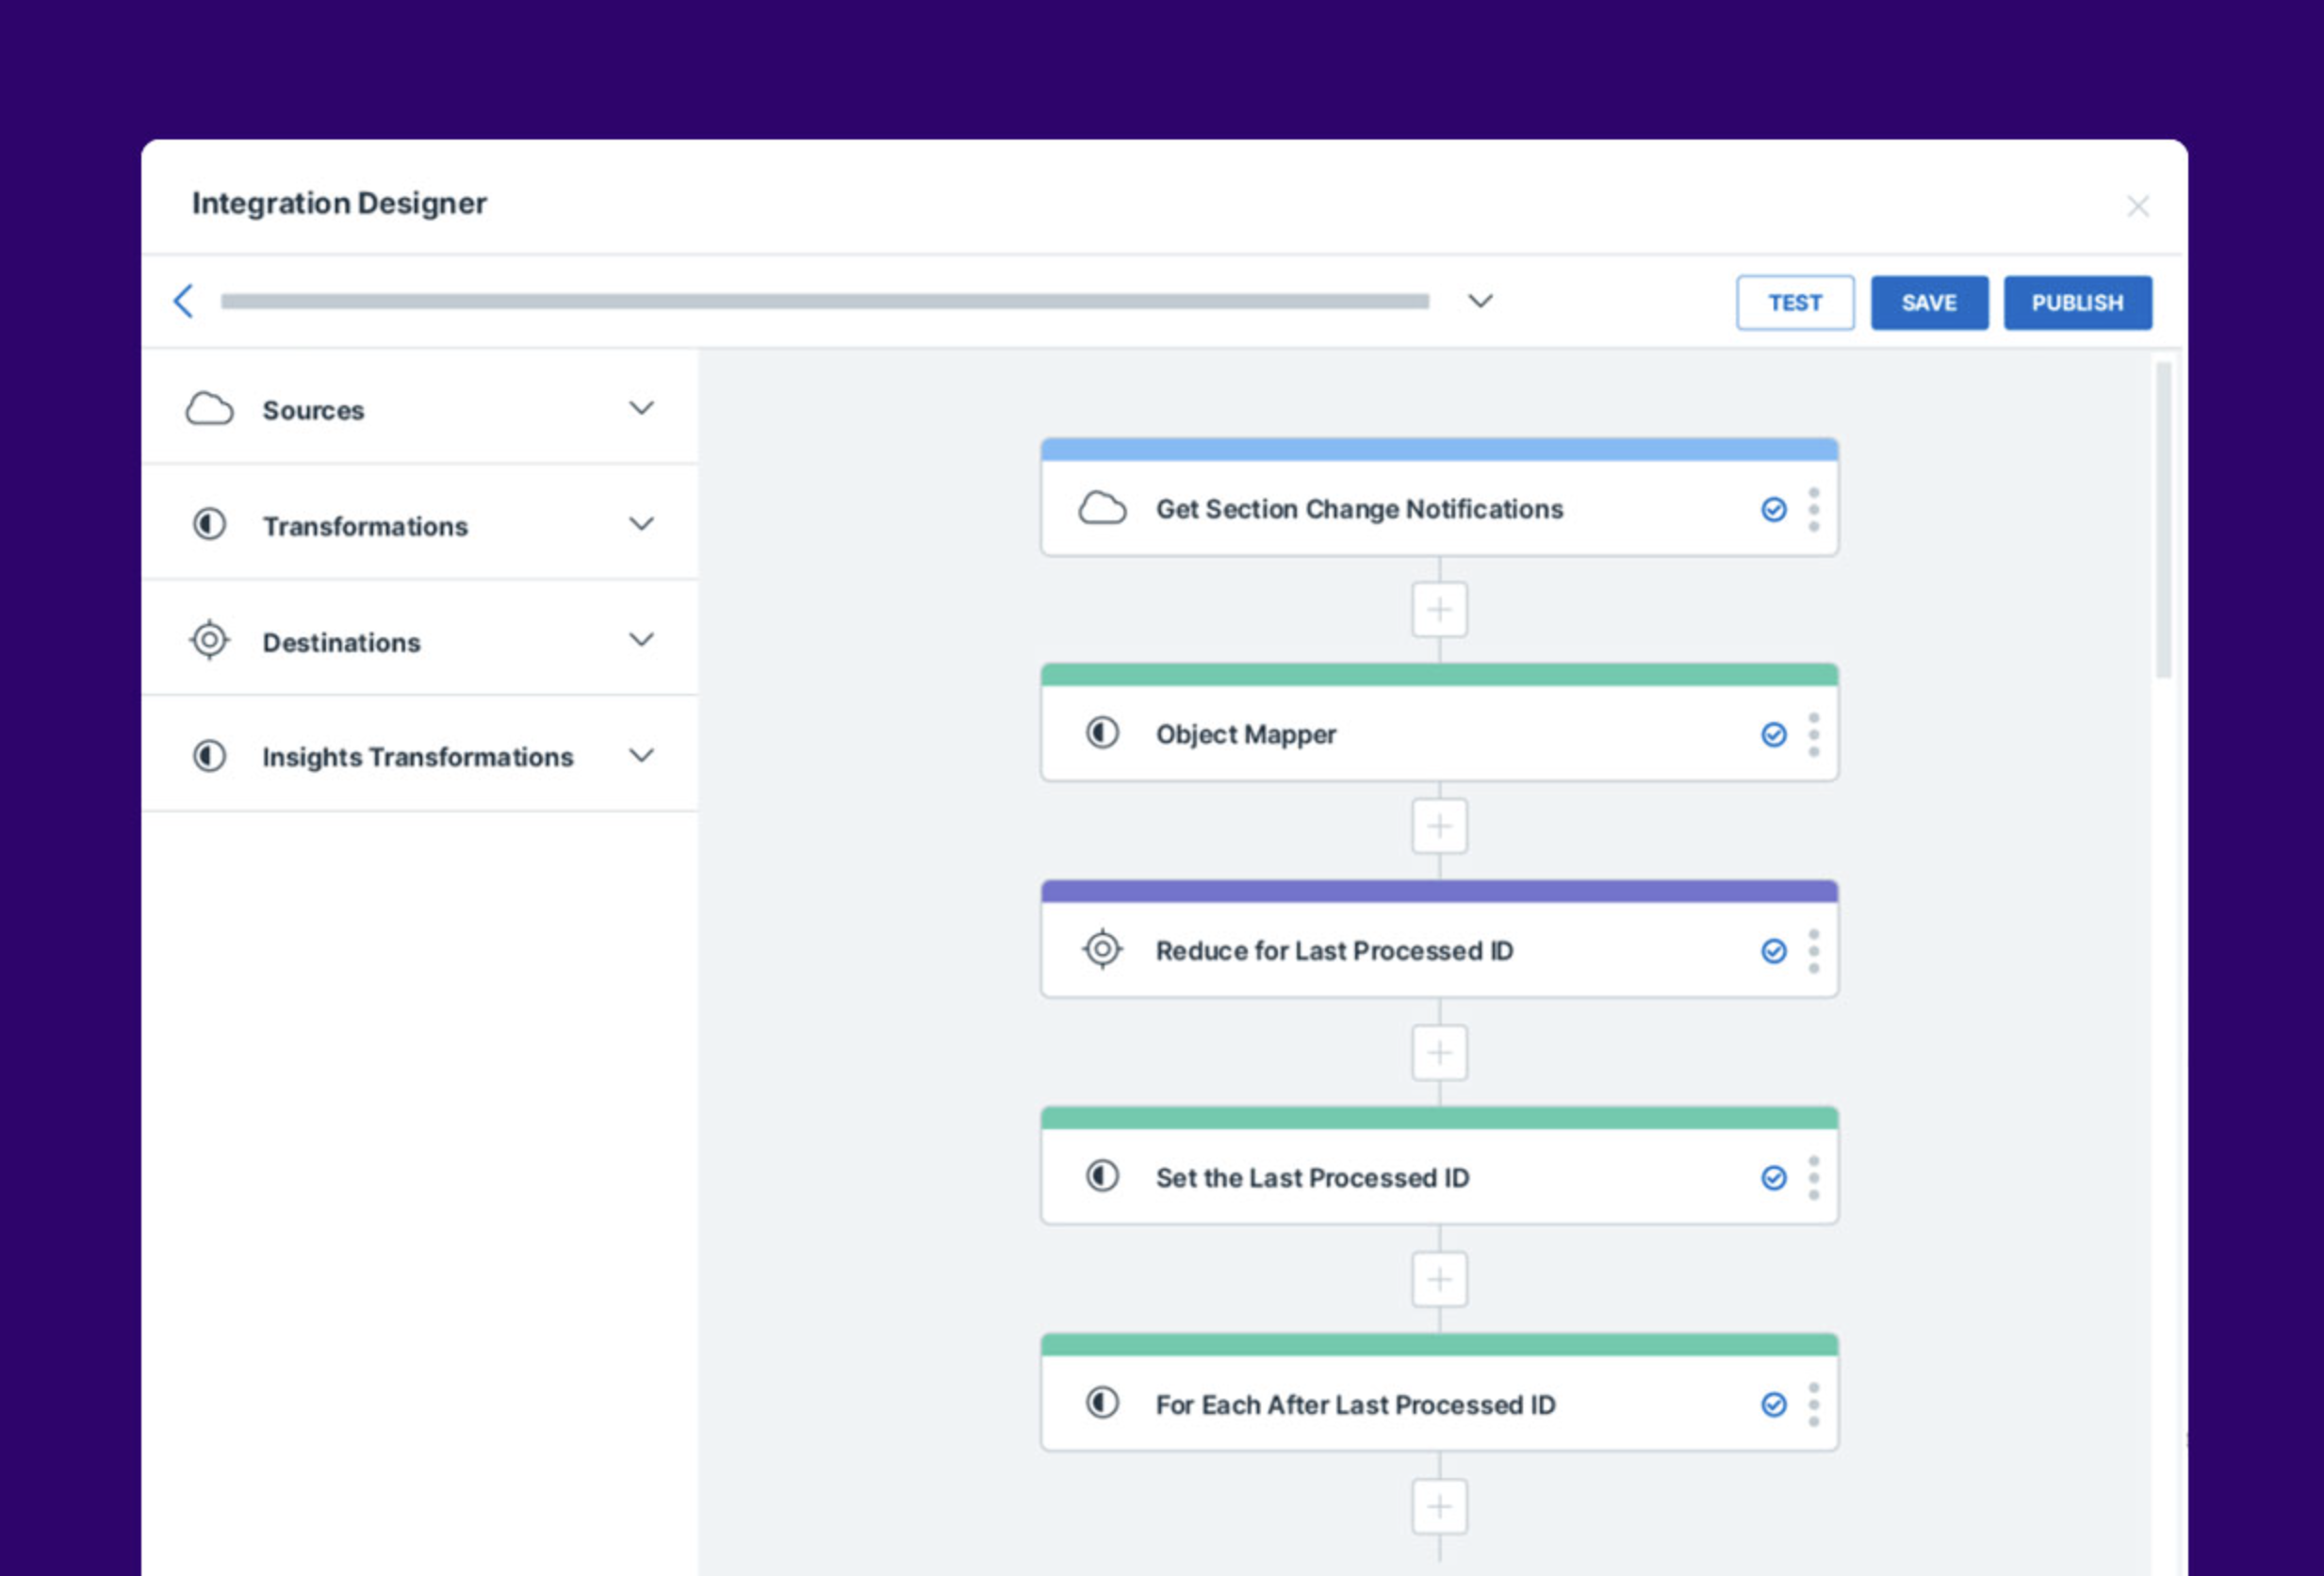Click the TEST button

[x=1794, y=302]
